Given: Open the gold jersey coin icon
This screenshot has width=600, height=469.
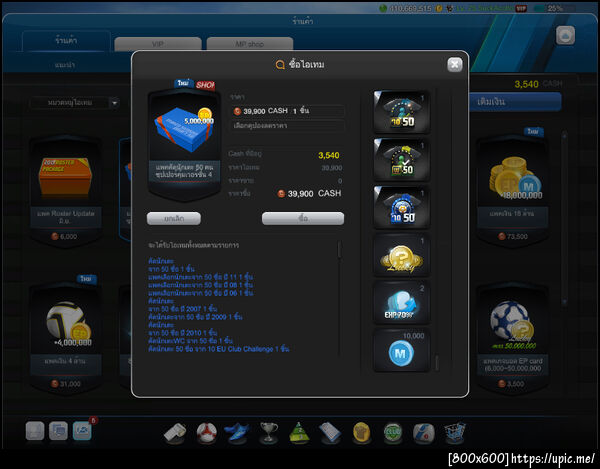Looking at the screenshot, I should (362, 433).
